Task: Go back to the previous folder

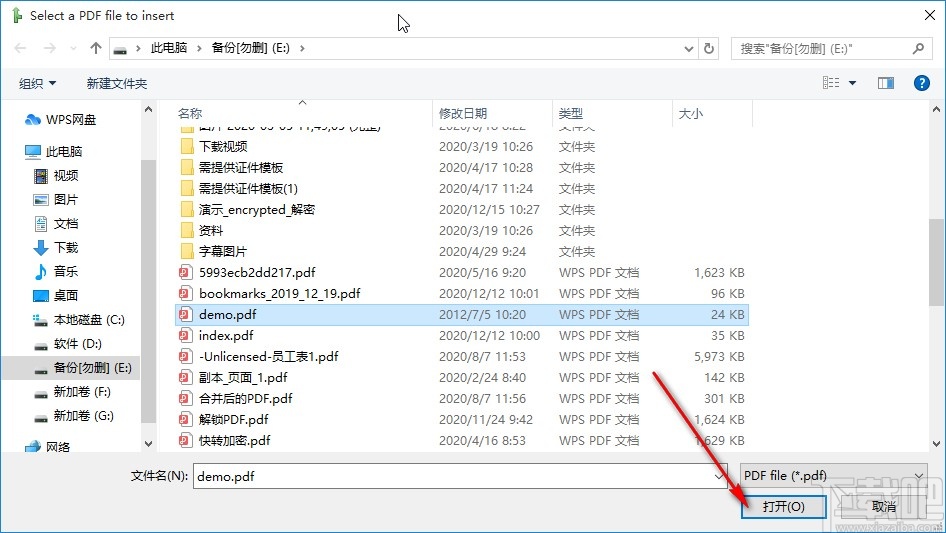Action: [x=20, y=48]
